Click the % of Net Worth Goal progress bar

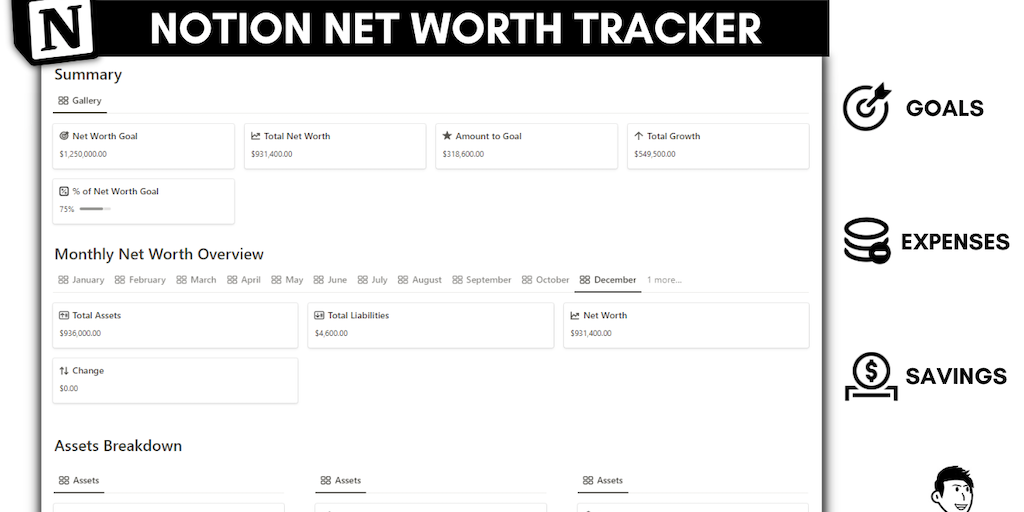94,209
